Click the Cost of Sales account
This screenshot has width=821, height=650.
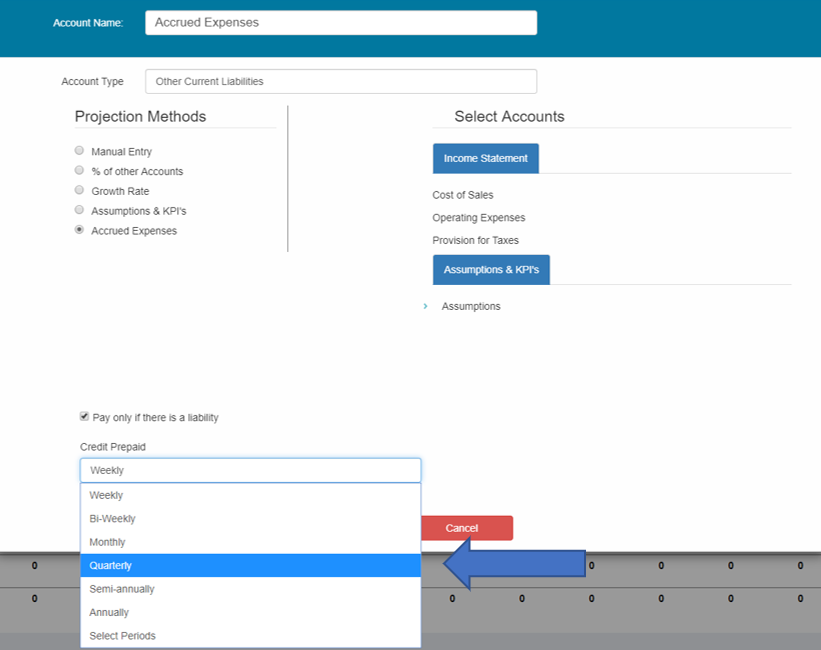[463, 195]
